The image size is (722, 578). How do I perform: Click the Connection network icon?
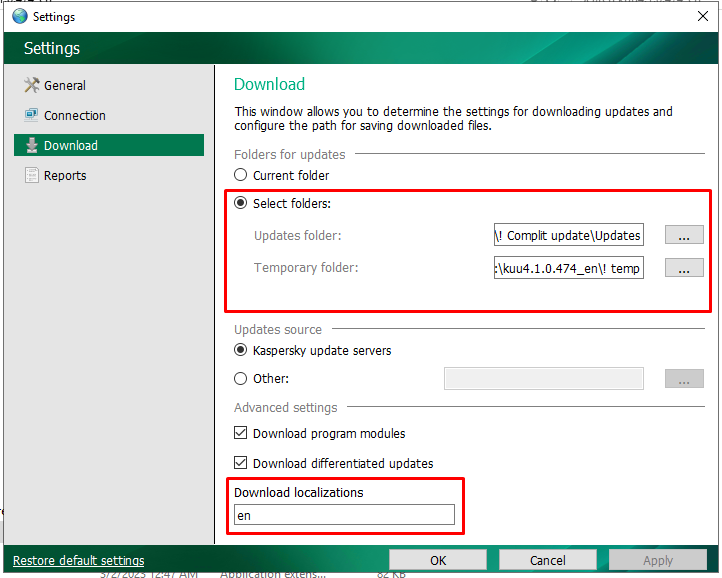(31, 115)
